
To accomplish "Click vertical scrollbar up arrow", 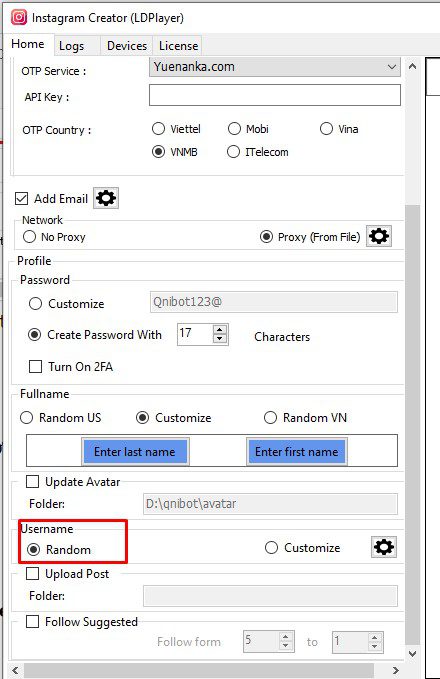I will [x=412, y=66].
